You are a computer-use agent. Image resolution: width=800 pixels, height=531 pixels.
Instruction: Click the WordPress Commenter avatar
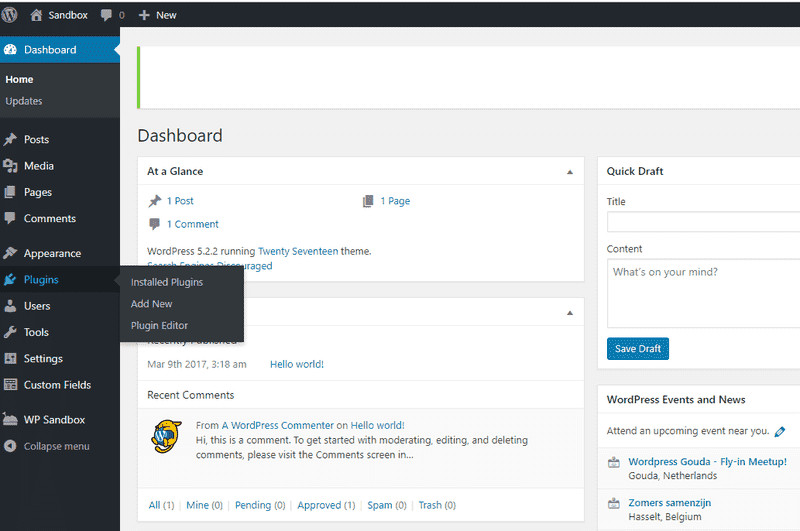point(167,436)
